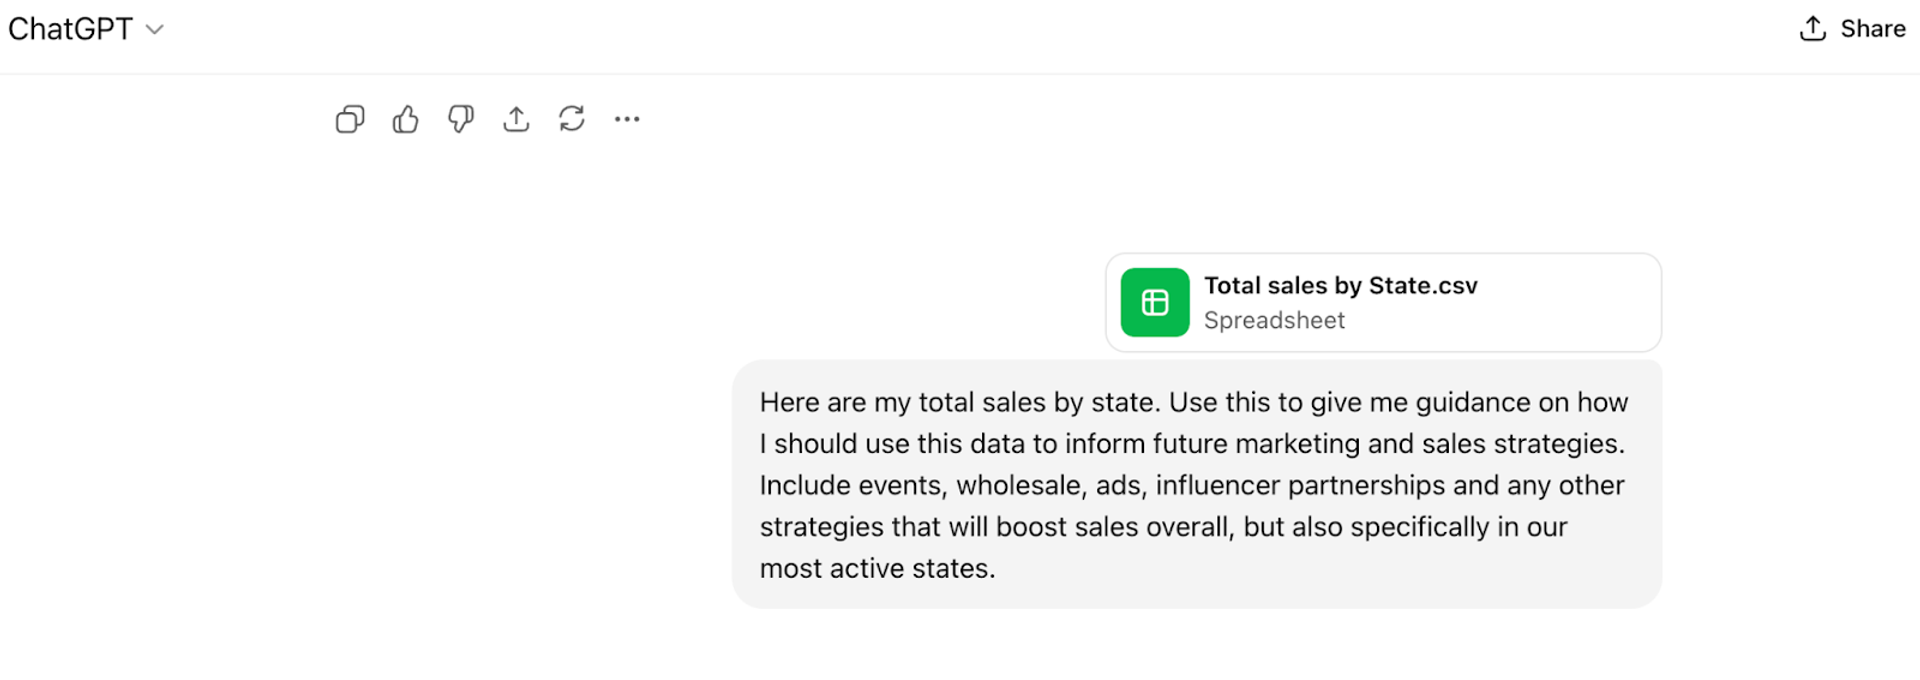
Task: Open the Total sales by State.csv filename
Action: [x=1340, y=286]
